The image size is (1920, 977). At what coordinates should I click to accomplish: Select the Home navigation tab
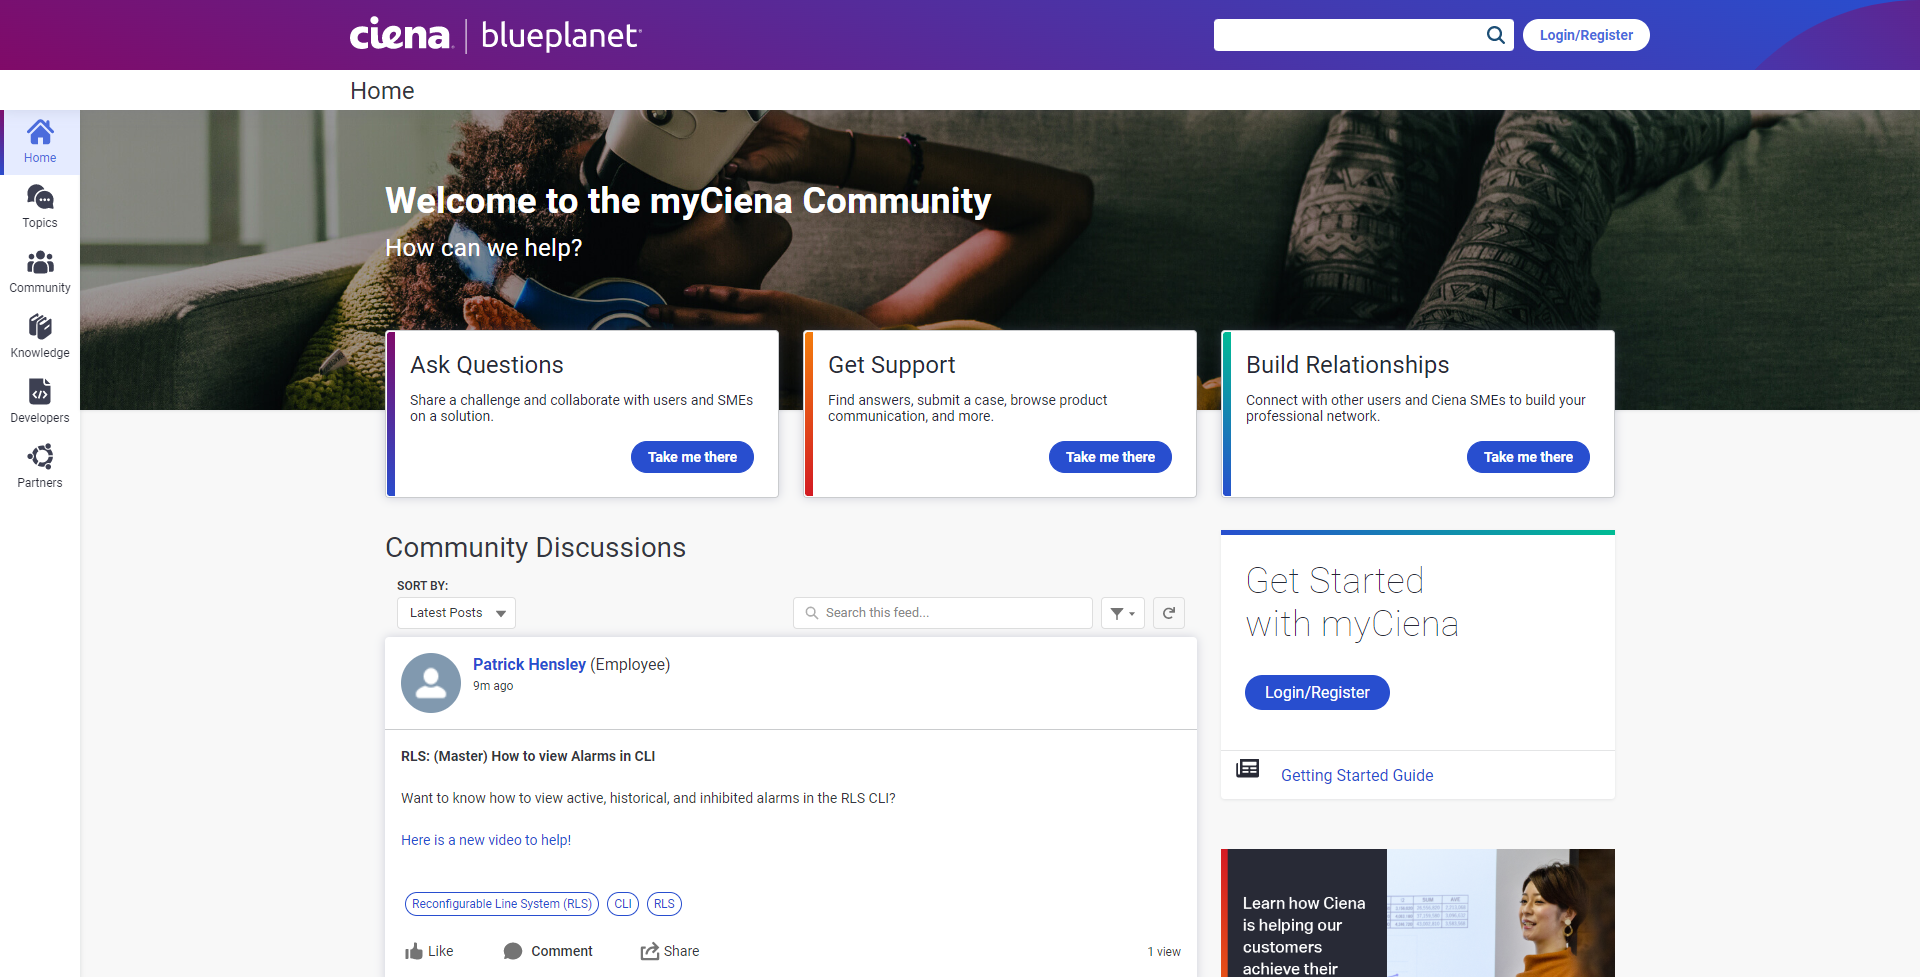point(381,90)
